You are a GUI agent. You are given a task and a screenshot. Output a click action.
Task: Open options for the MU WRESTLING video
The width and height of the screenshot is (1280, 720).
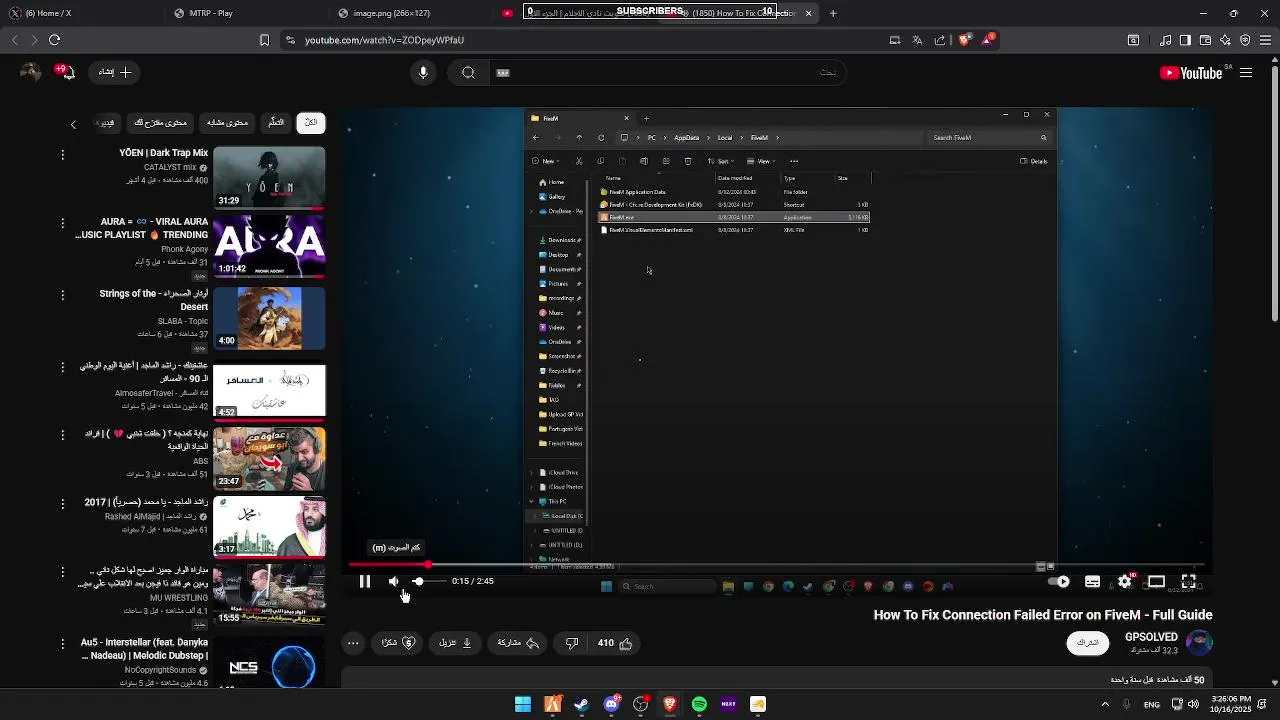point(62,571)
